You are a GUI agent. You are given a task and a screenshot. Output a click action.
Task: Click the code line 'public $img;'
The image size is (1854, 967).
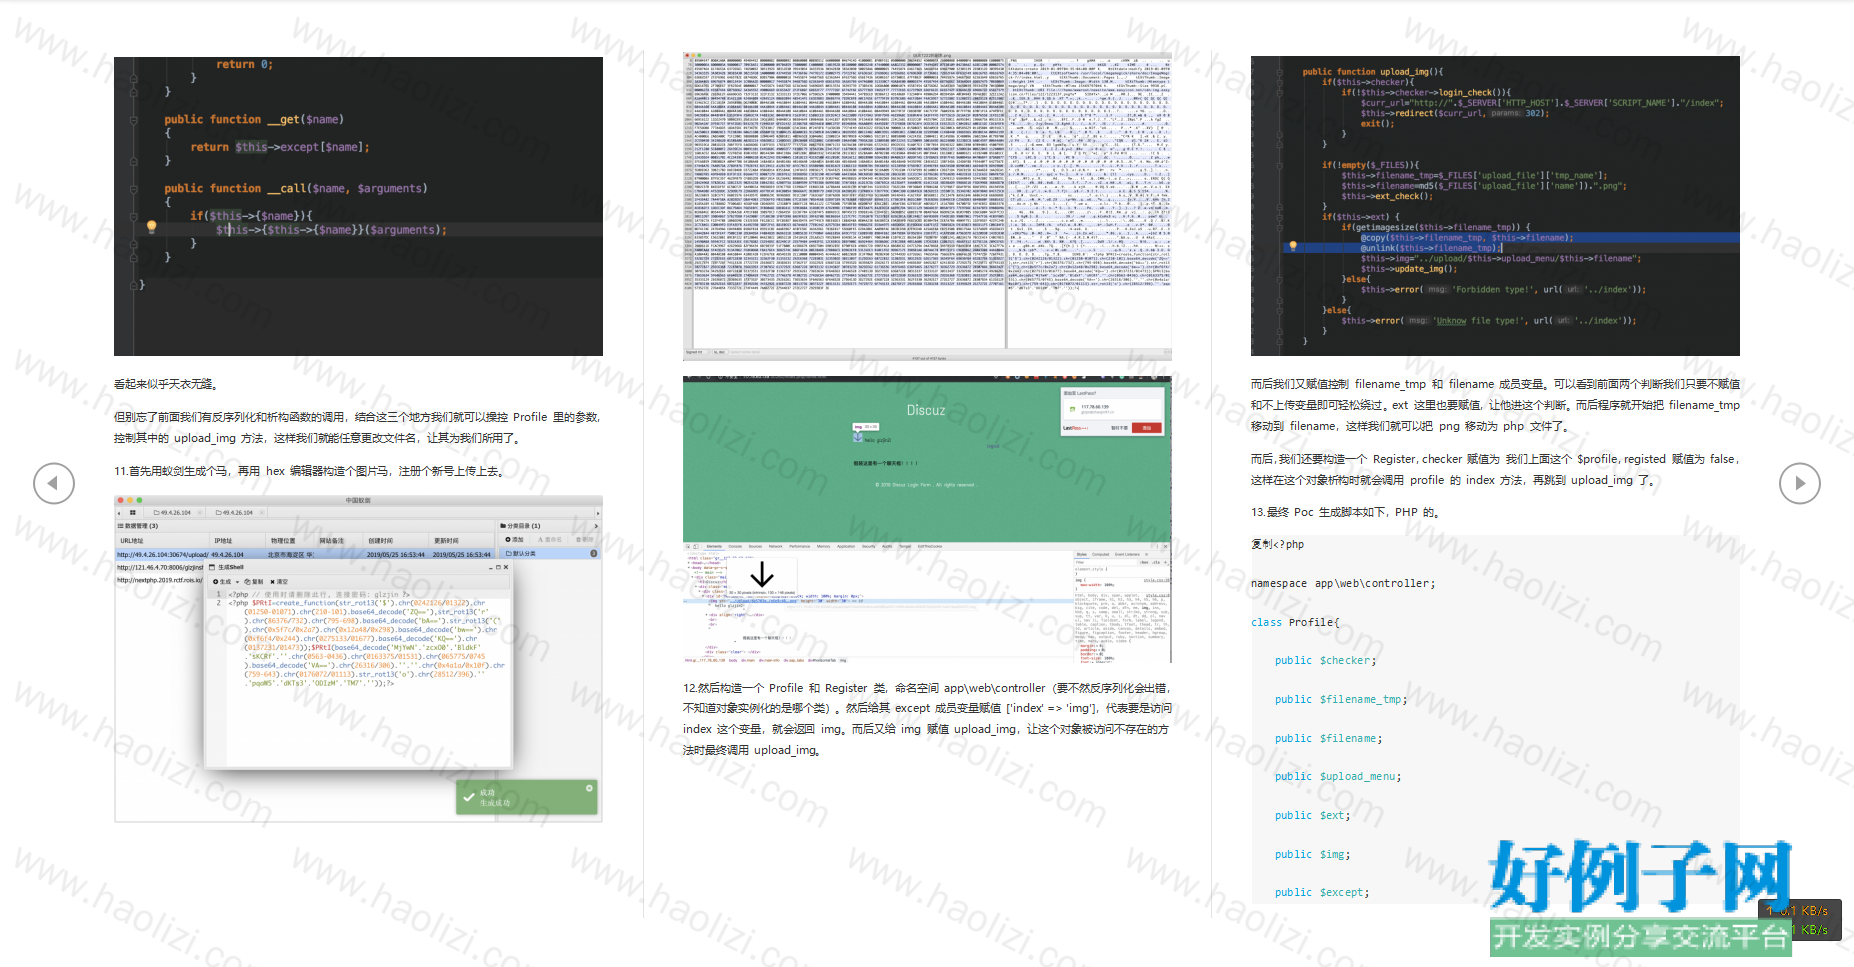click(1313, 855)
